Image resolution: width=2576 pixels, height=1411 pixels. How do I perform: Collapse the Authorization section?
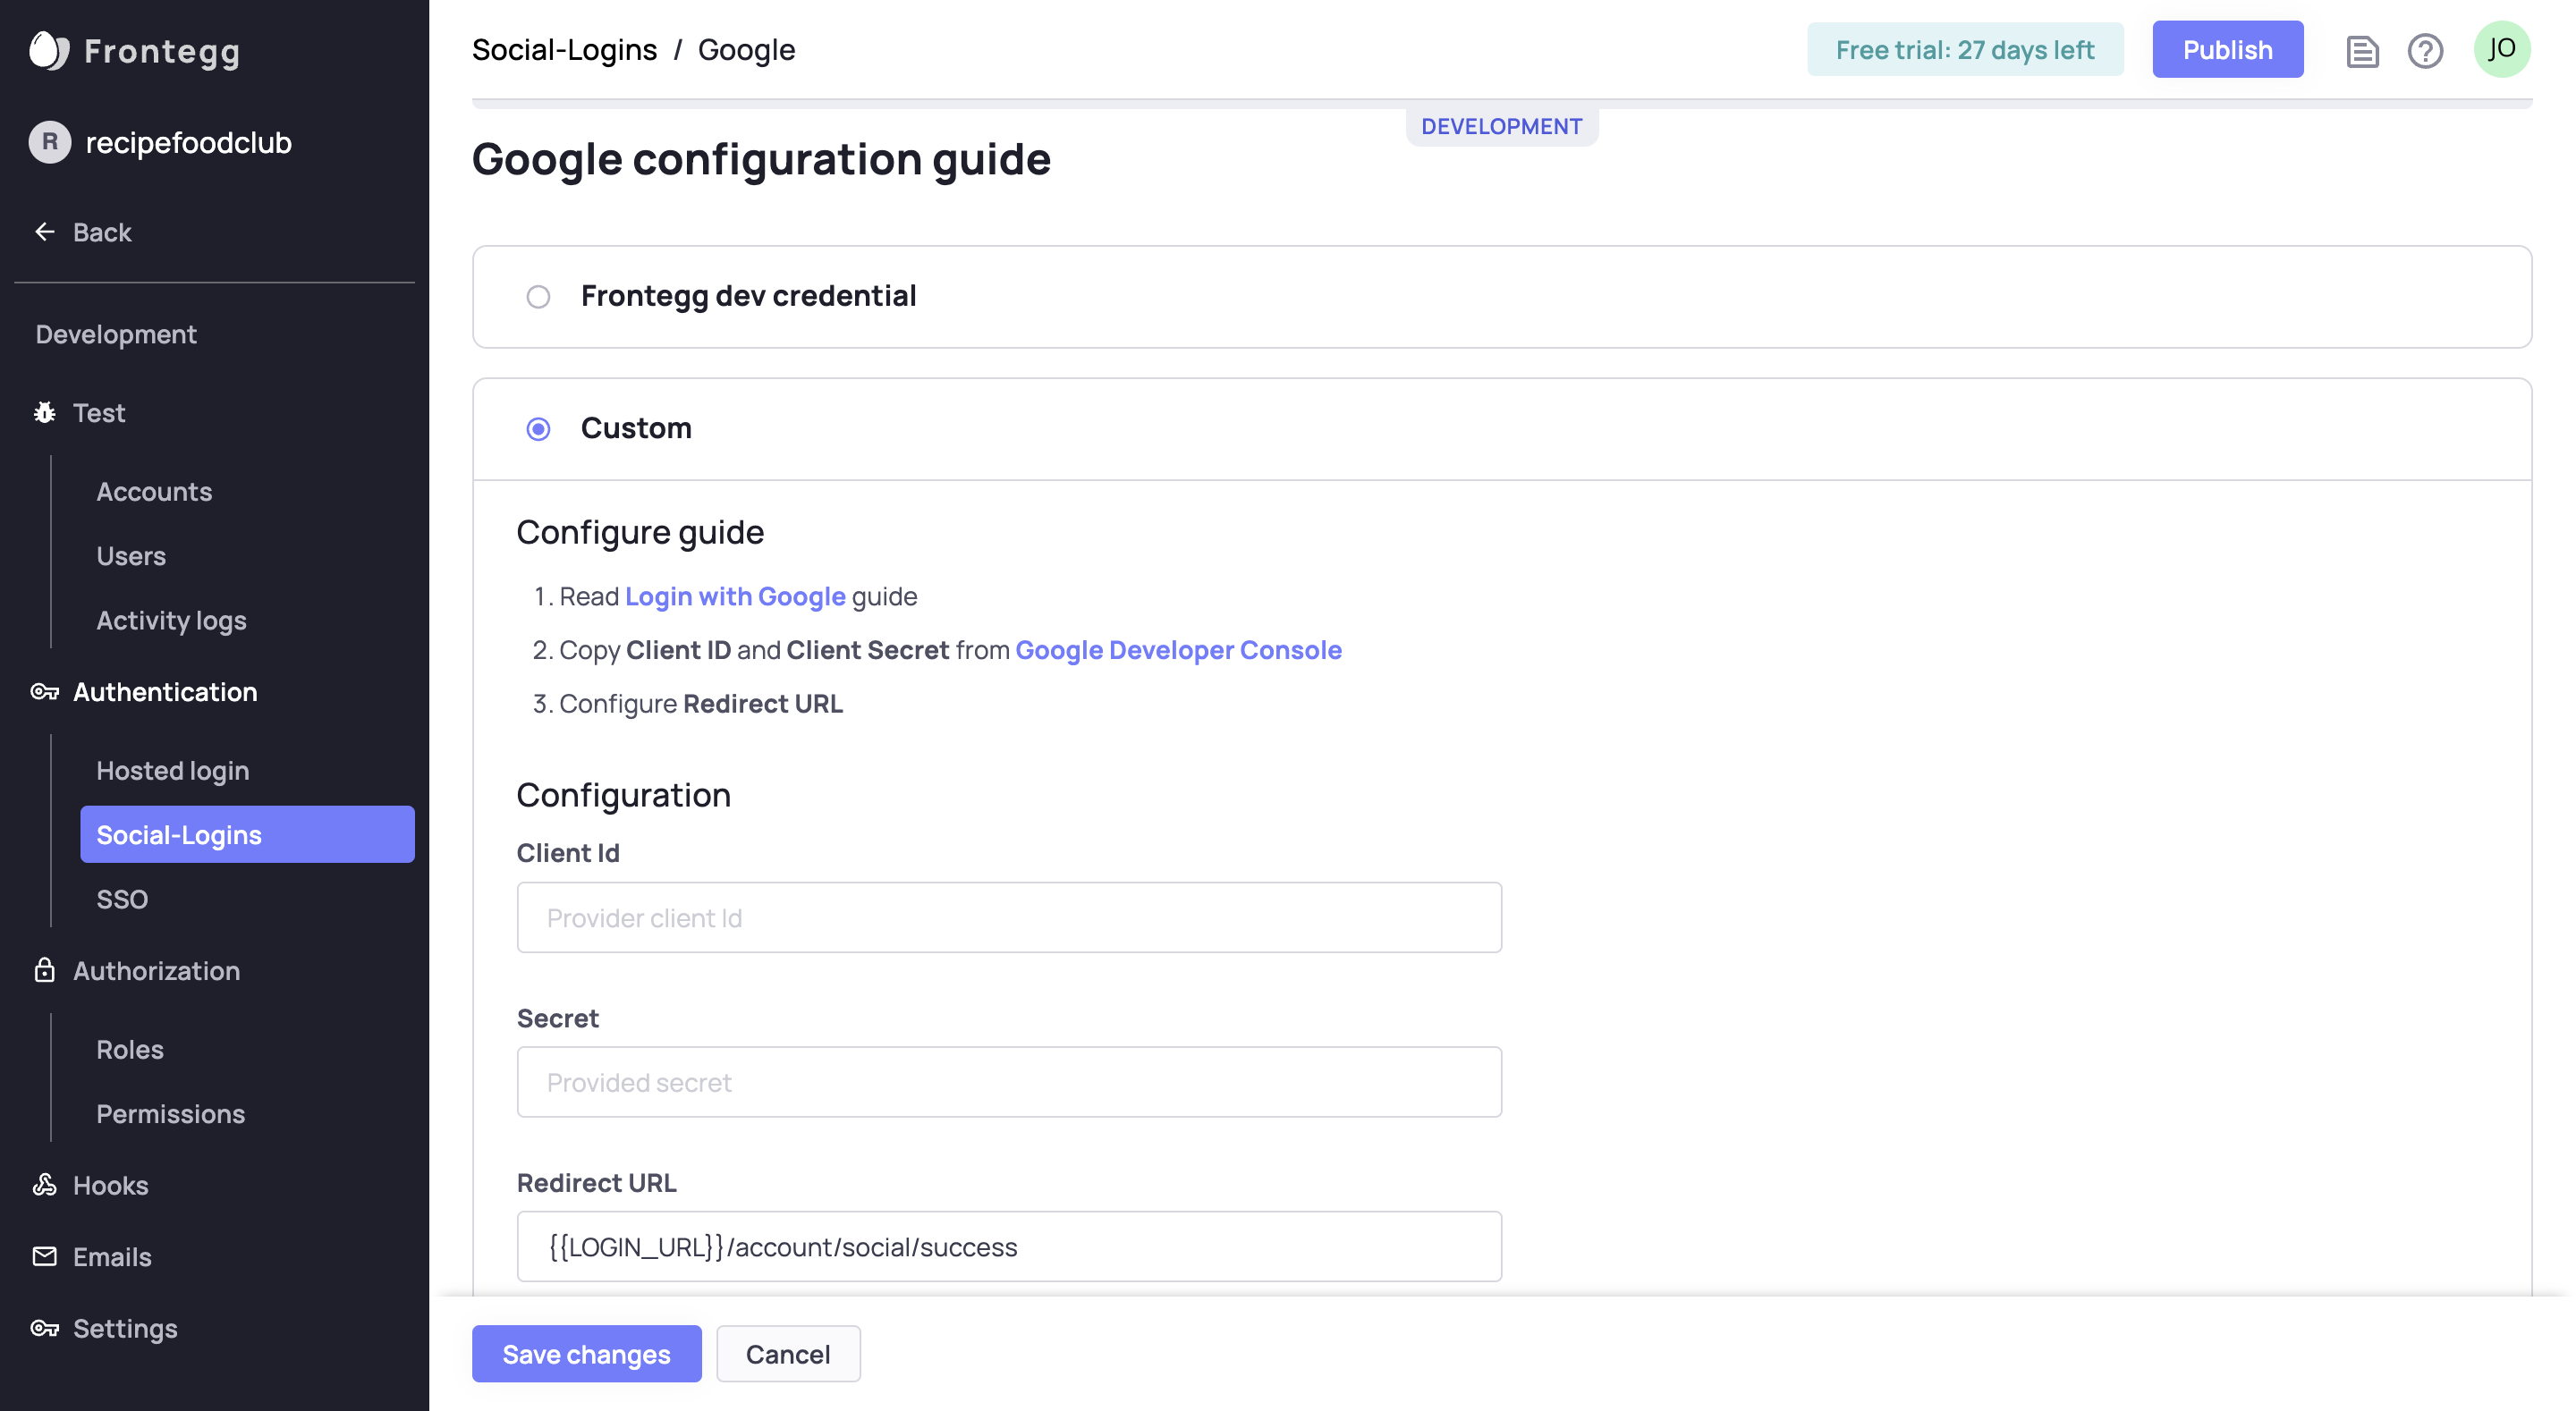coord(156,970)
